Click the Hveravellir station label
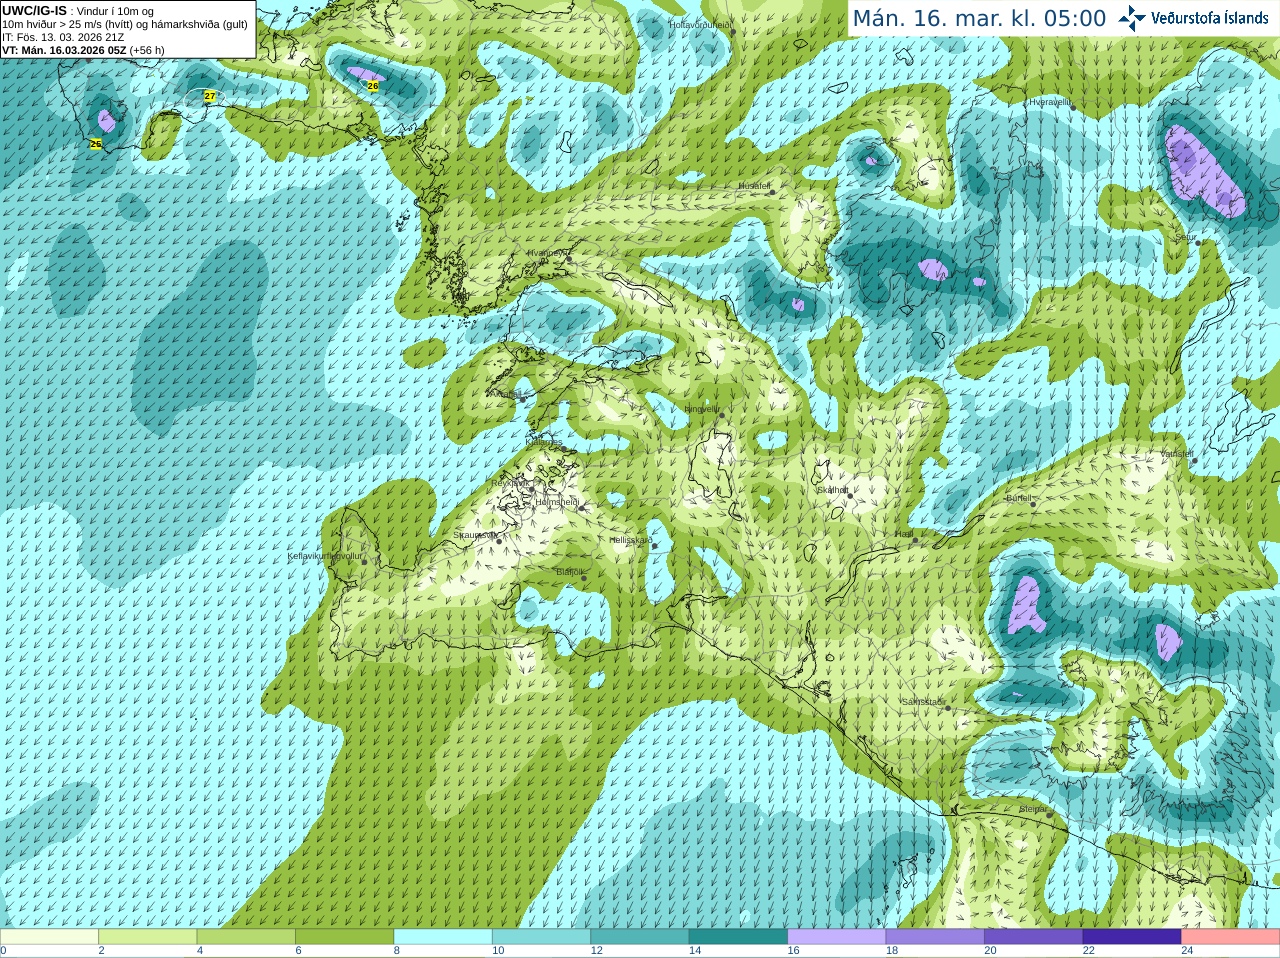 [1050, 102]
